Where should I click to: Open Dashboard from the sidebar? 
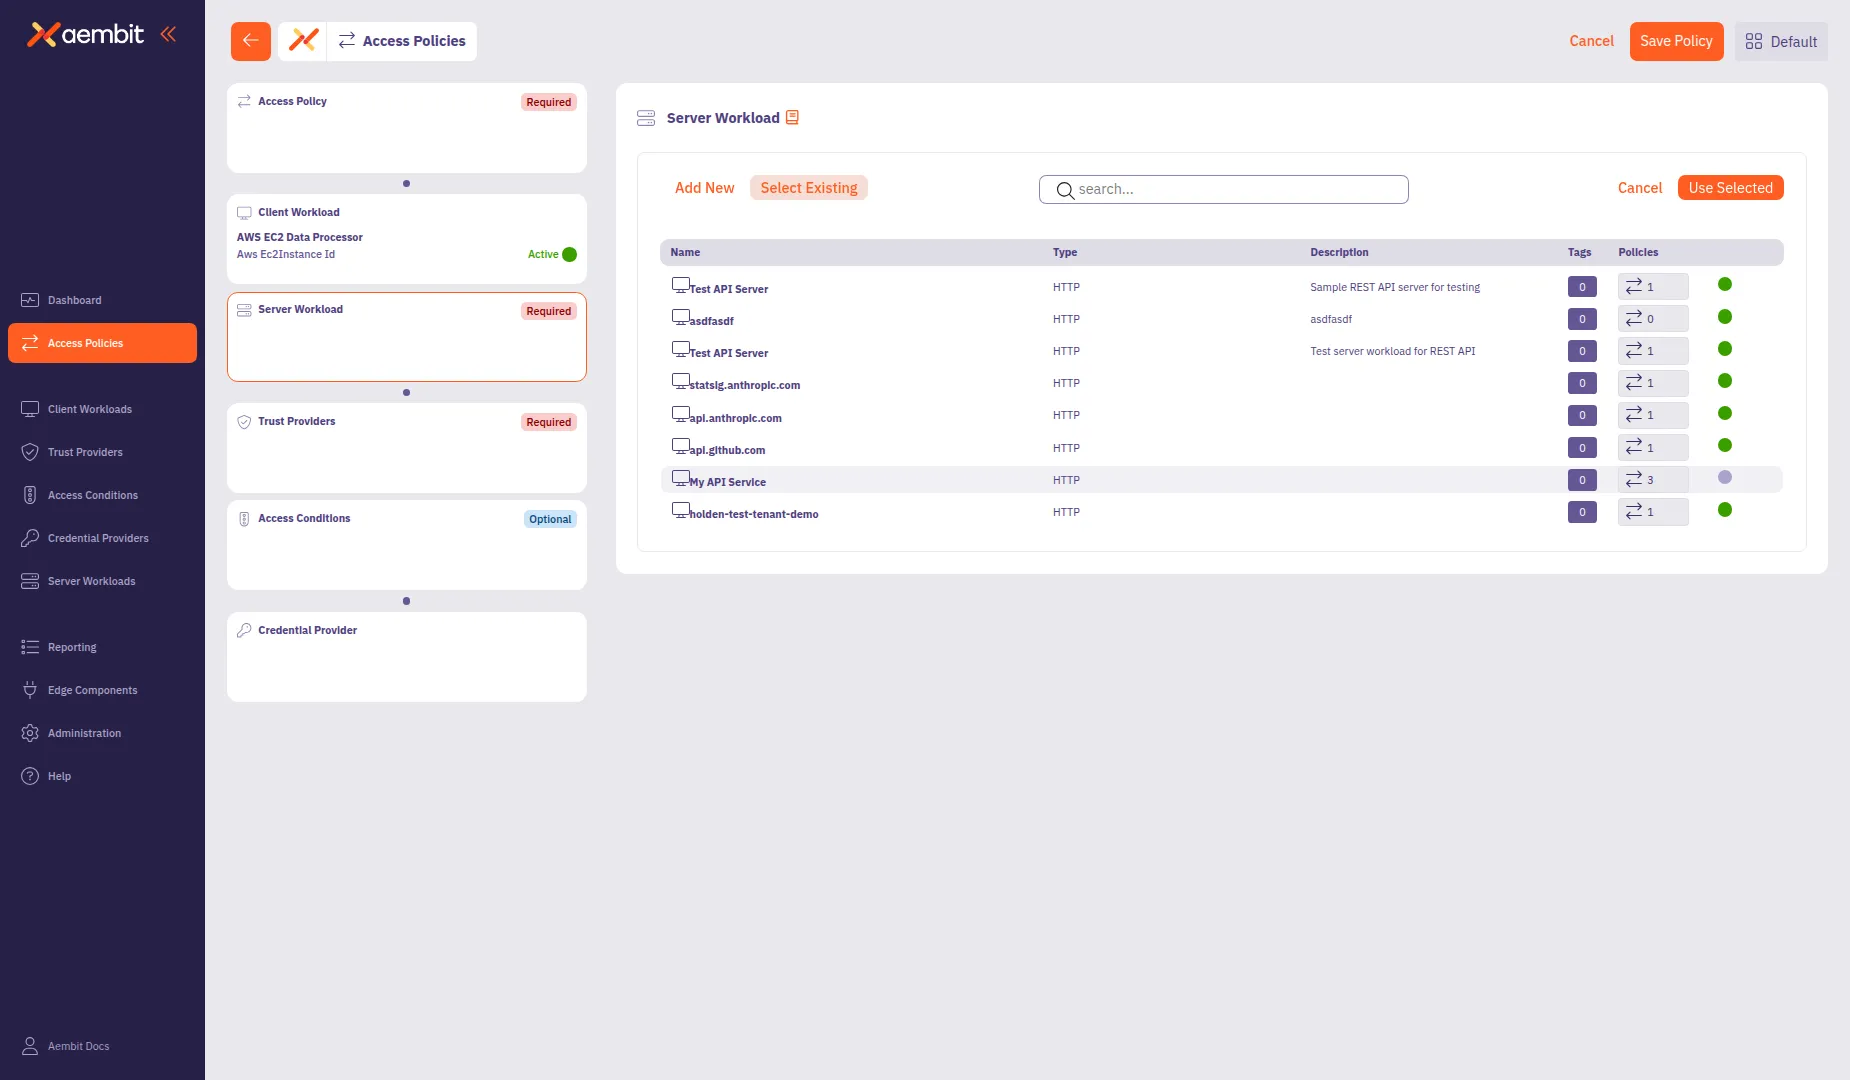pyautogui.click(x=75, y=300)
